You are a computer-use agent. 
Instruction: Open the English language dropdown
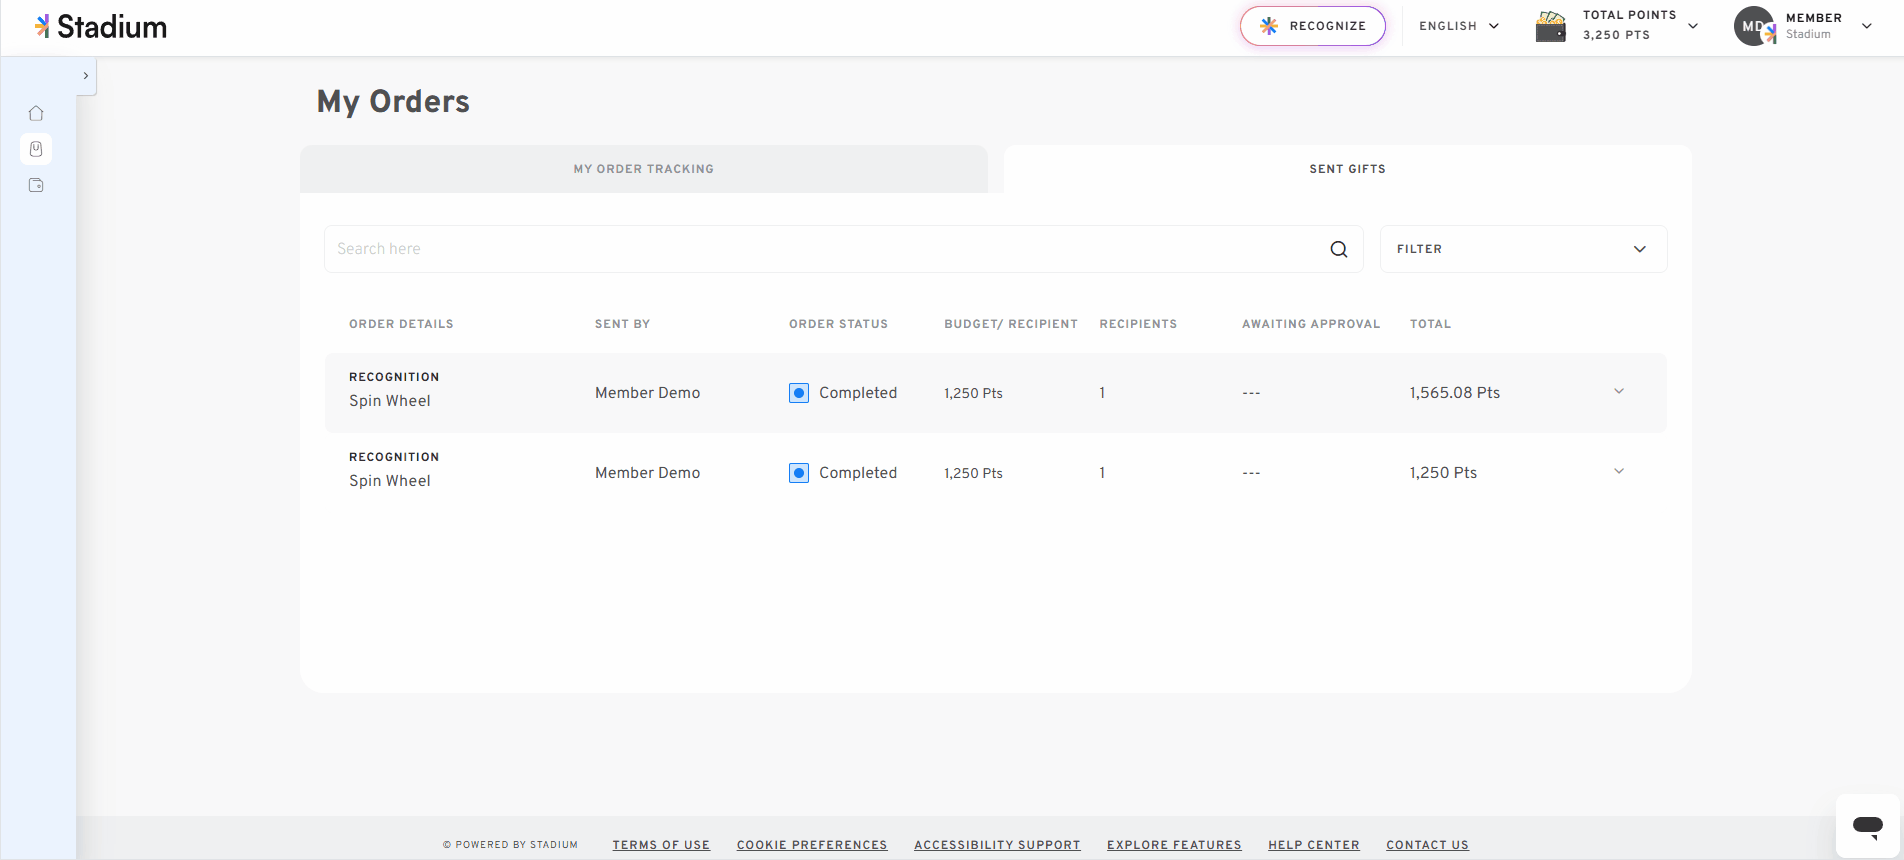pos(1459,26)
